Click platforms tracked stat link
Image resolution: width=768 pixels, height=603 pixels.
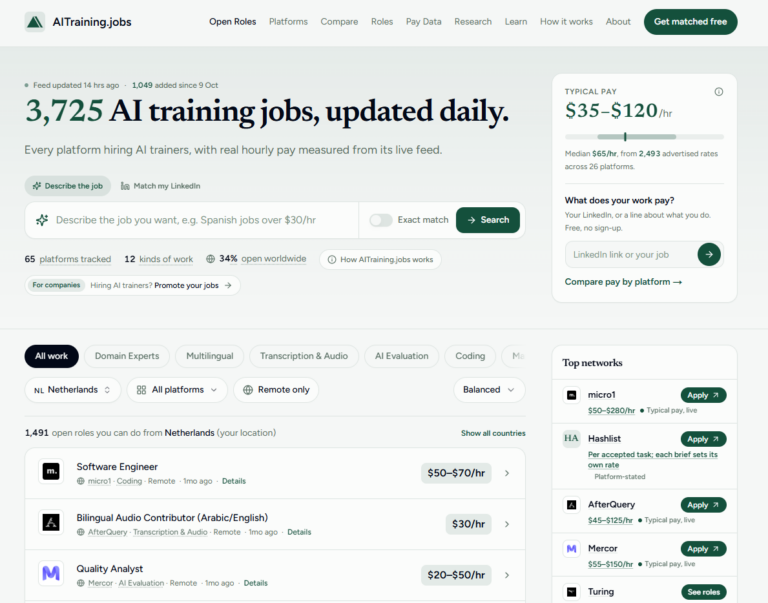[x=75, y=259]
